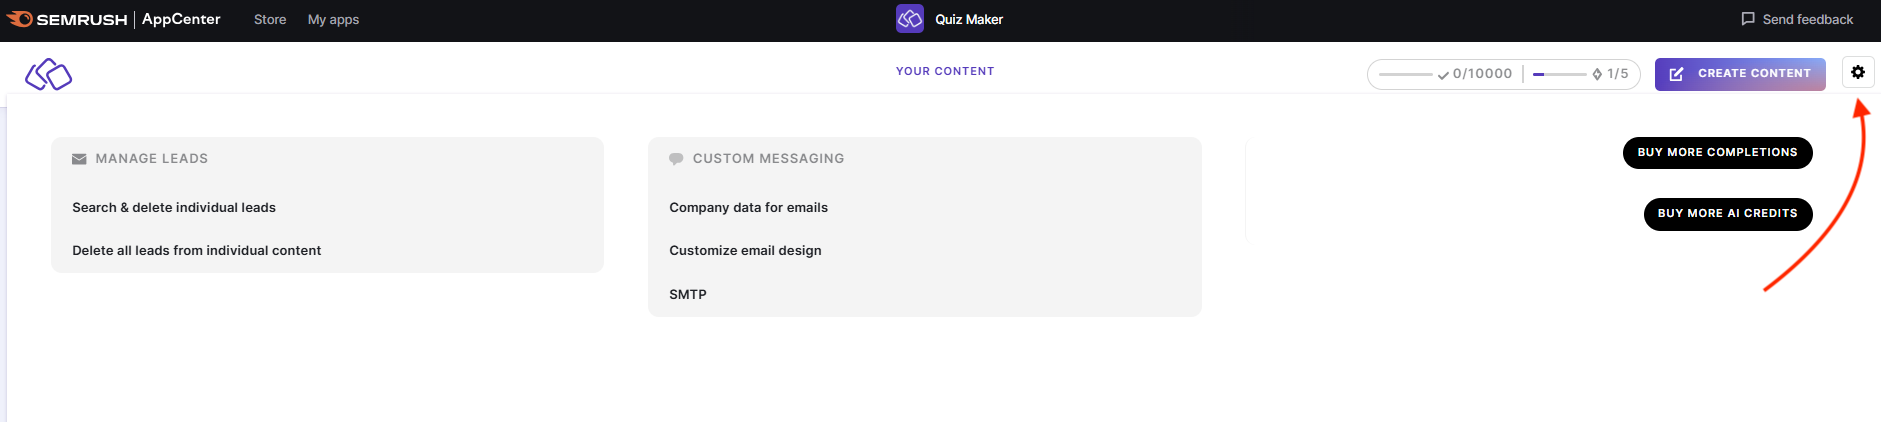Open Company data for emails
Image resolution: width=1881 pixels, height=422 pixels.
click(748, 207)
